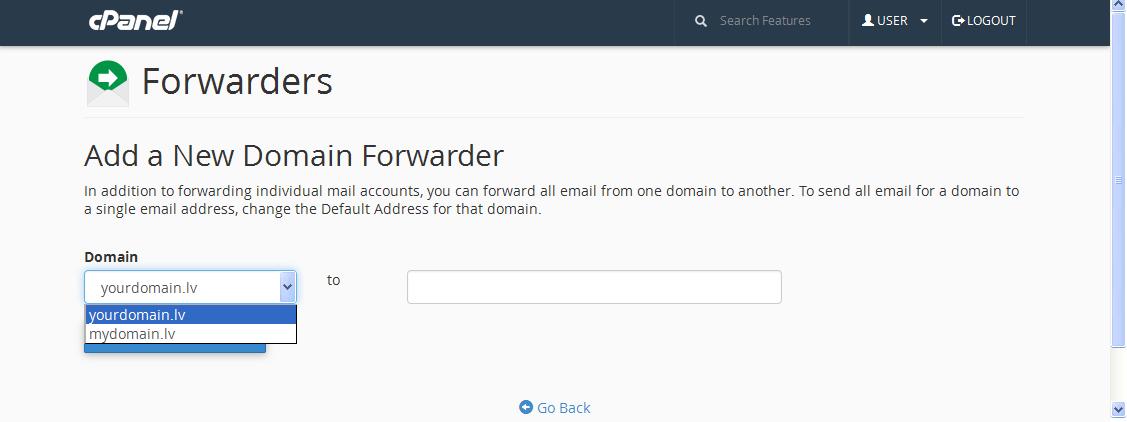
Task: Click the magnifying glass search icon
Action: [701, 21]
